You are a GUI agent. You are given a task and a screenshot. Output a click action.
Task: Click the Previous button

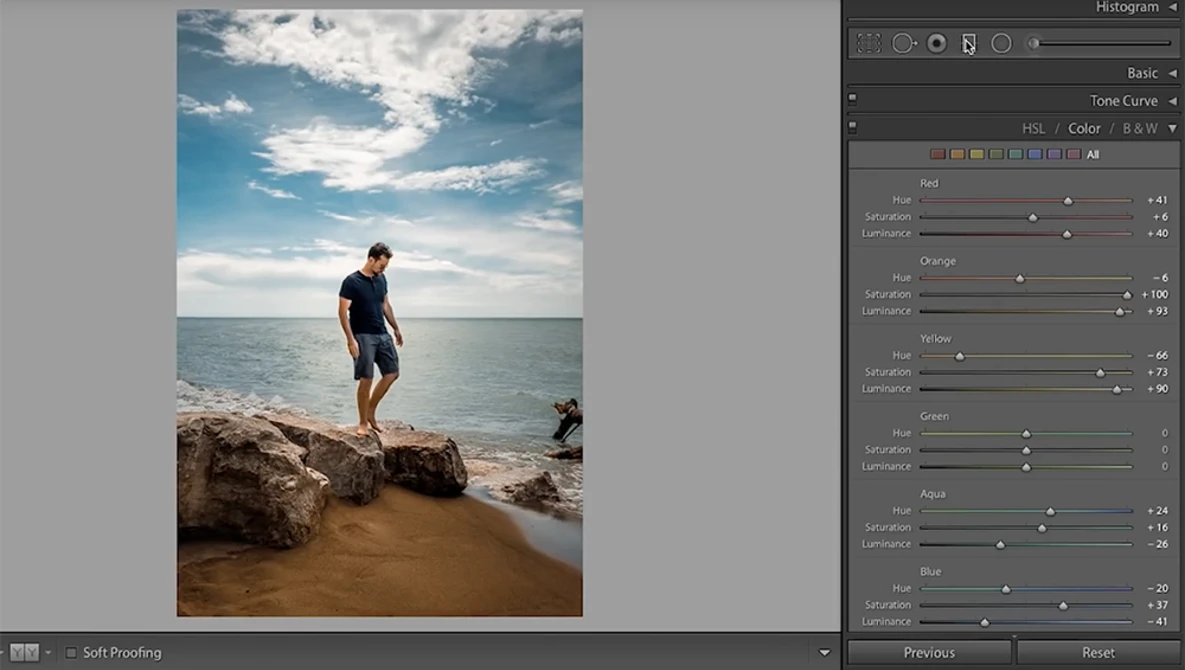(x=929, y=653)
